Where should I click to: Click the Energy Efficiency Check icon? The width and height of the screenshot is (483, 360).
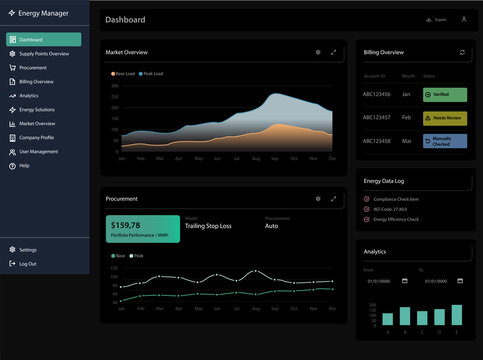pyautogui.click(x=367, y=219)
